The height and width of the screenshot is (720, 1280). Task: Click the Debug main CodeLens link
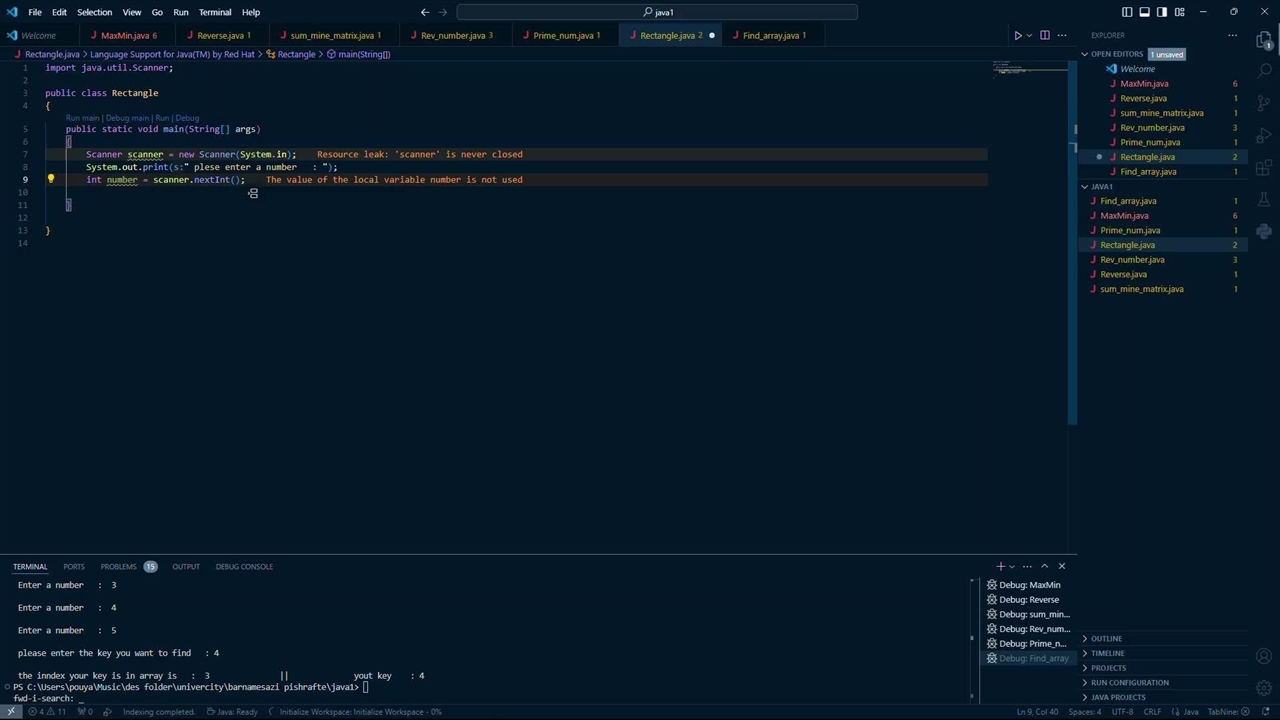(127, 118)
